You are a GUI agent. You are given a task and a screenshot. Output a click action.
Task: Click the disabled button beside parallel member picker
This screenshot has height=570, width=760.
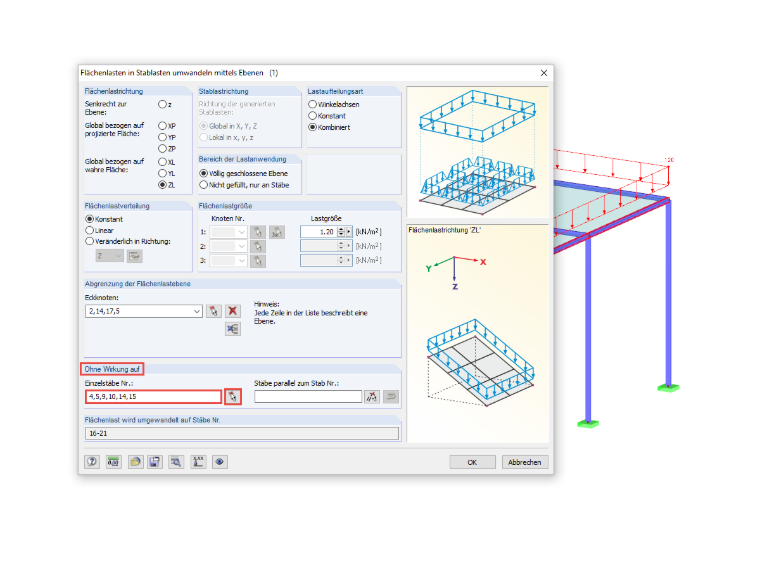391,397
